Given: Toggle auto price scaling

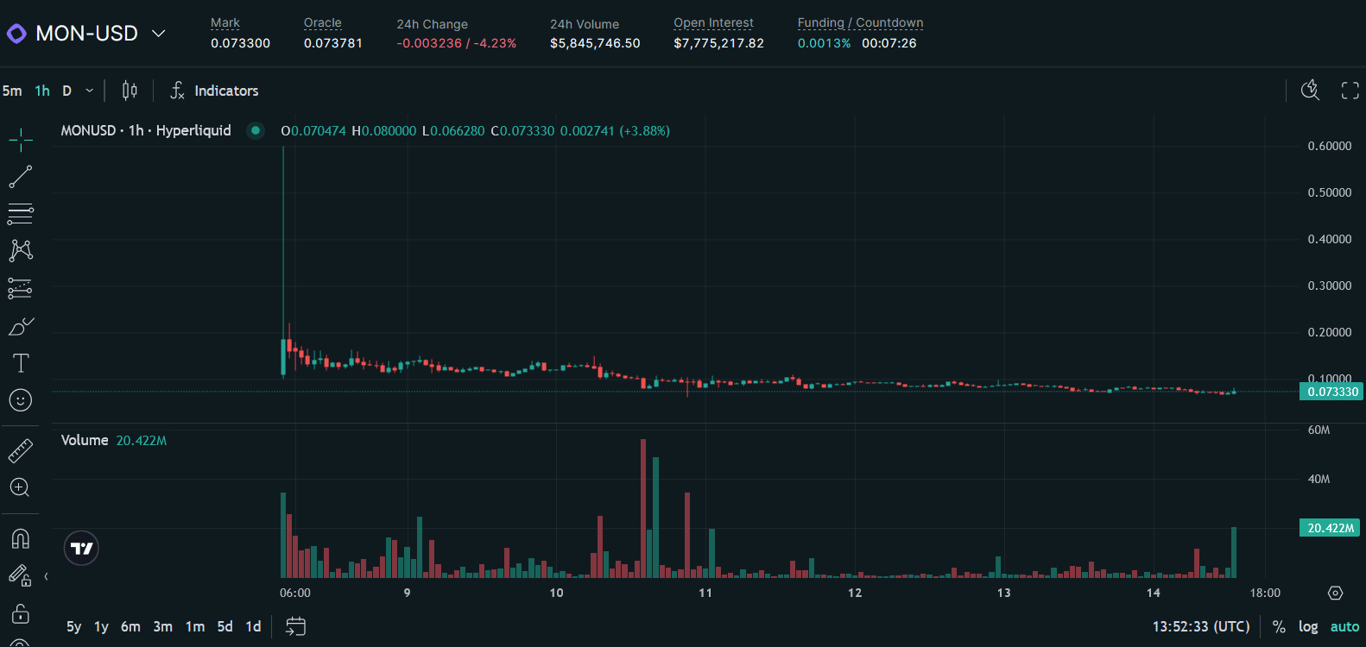Looking at the screenshot, I should point(1344,626).
